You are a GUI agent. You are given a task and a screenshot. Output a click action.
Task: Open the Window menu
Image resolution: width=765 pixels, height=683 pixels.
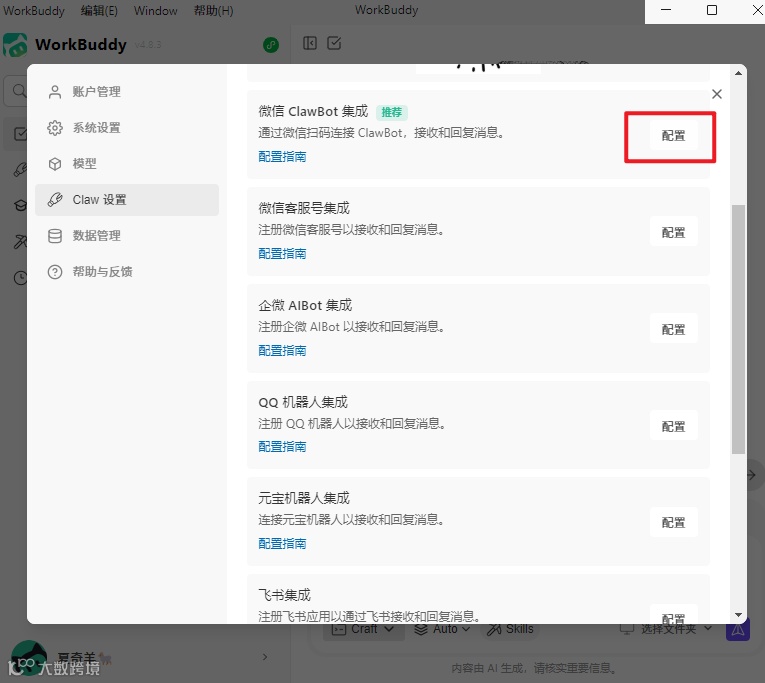pyautogui.click(x=156, y=11)
